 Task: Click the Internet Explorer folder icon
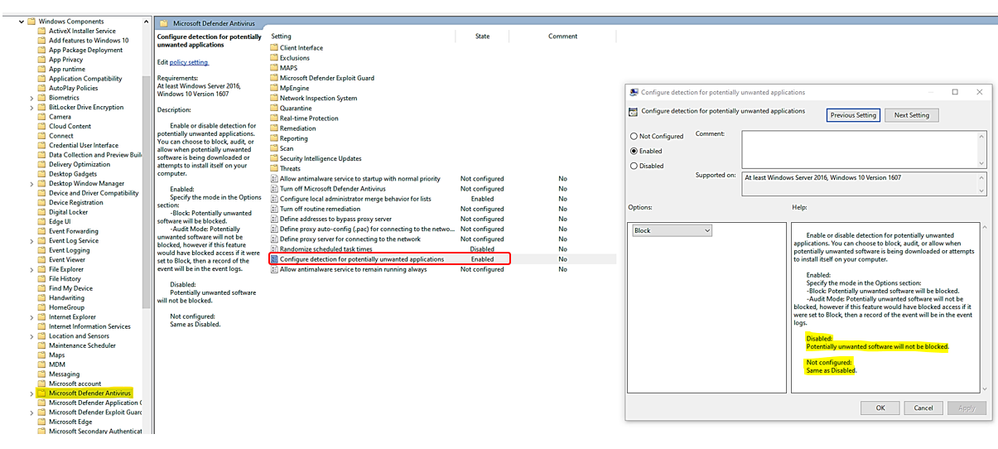coord(41,317)
